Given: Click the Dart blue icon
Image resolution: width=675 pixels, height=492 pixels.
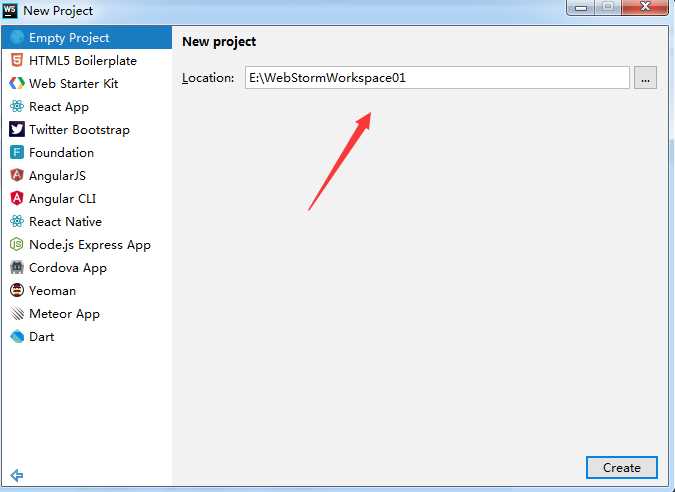Looking at the screenshot, I should click(17, 337).
